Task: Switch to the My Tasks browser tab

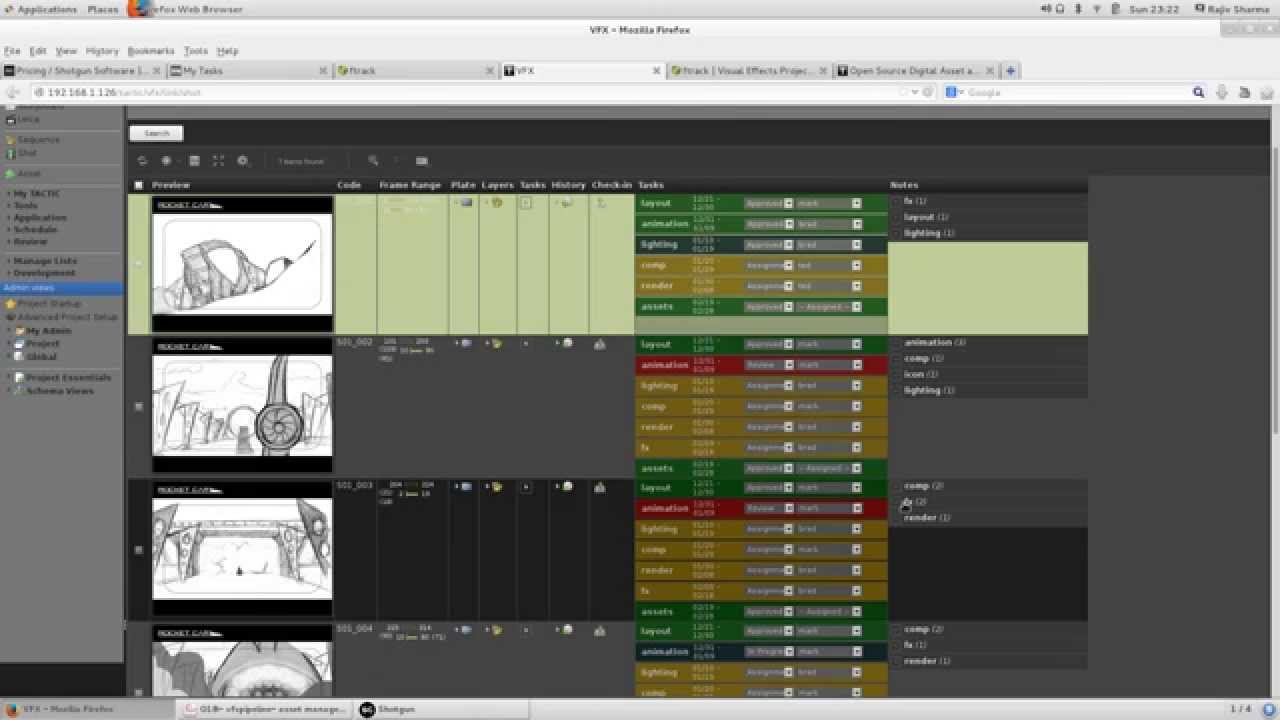Action: pyautogui.click(x=248, y=71)
